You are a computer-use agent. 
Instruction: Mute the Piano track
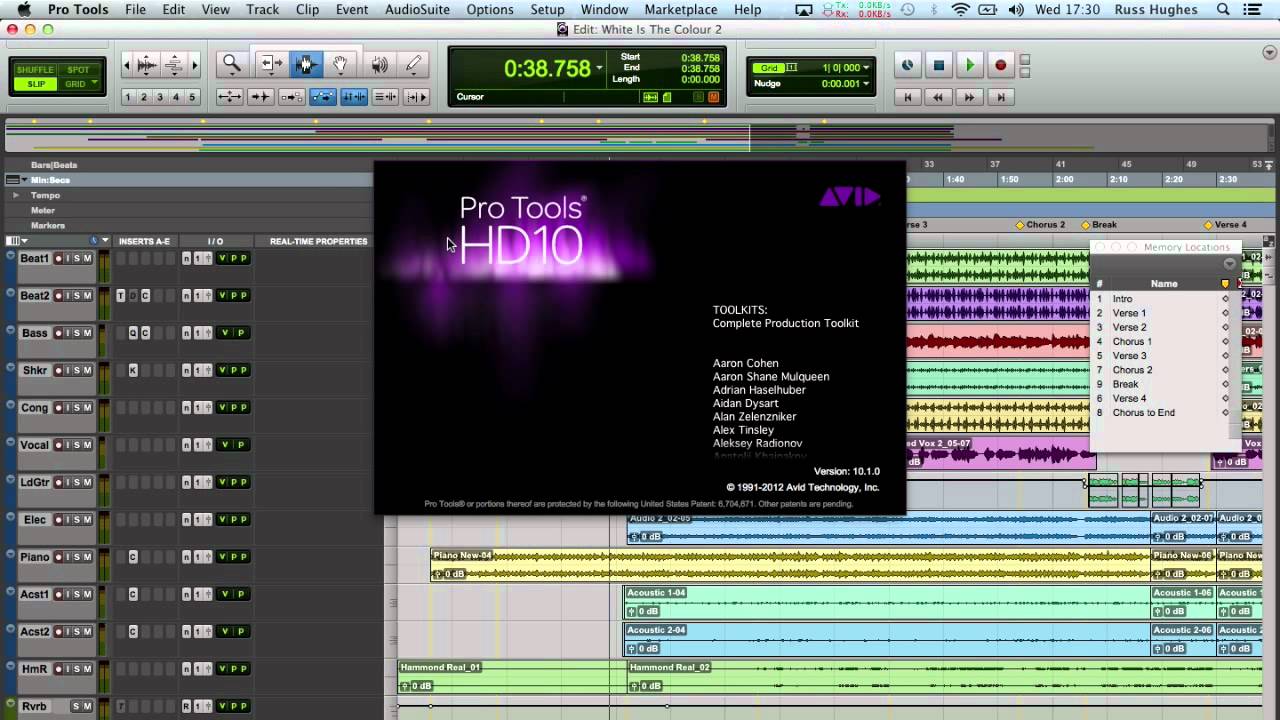[88, 557]
